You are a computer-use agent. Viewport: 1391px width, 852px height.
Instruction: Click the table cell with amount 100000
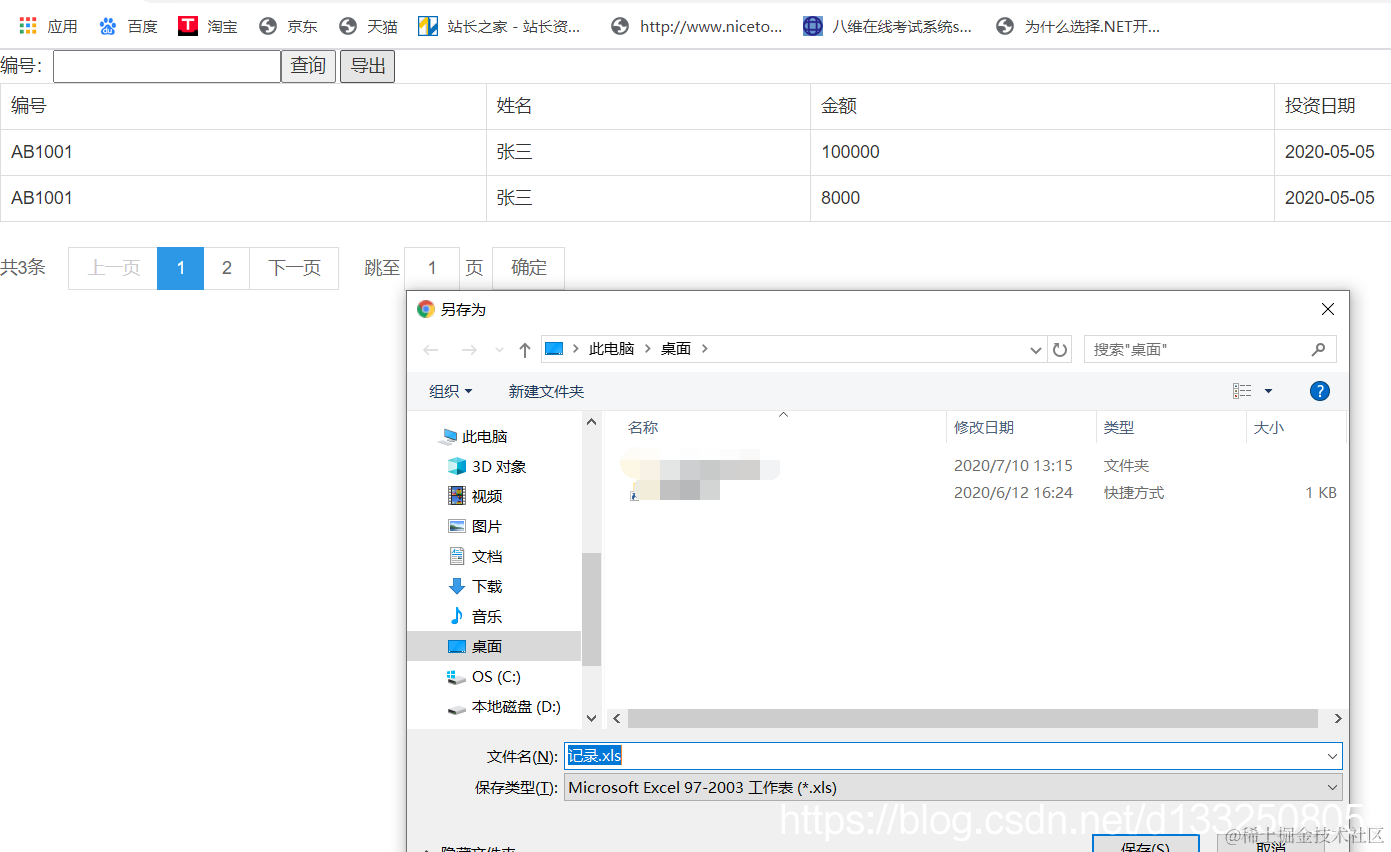tap(1042, 152)
